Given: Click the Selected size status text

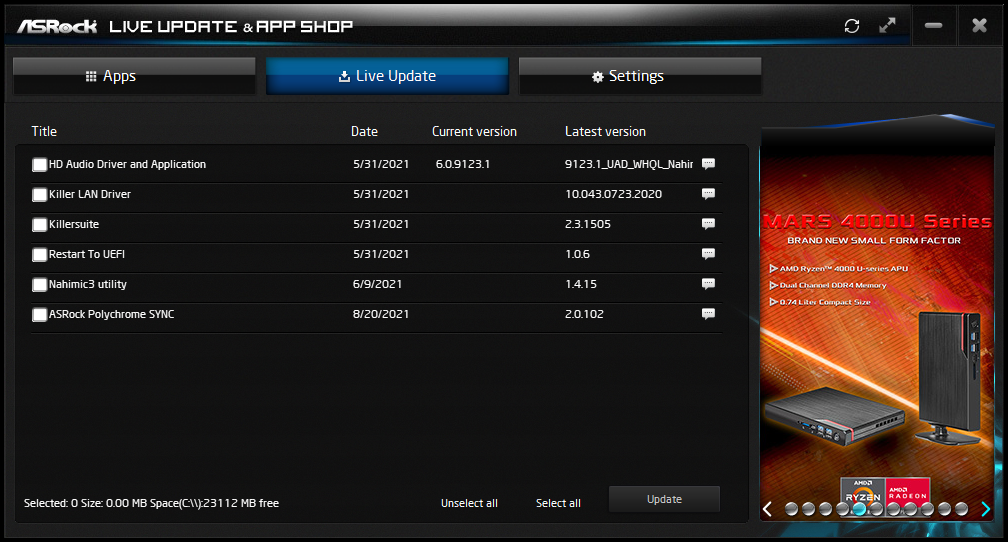Looking at the screenshot, I should click(x=151, y=503).
